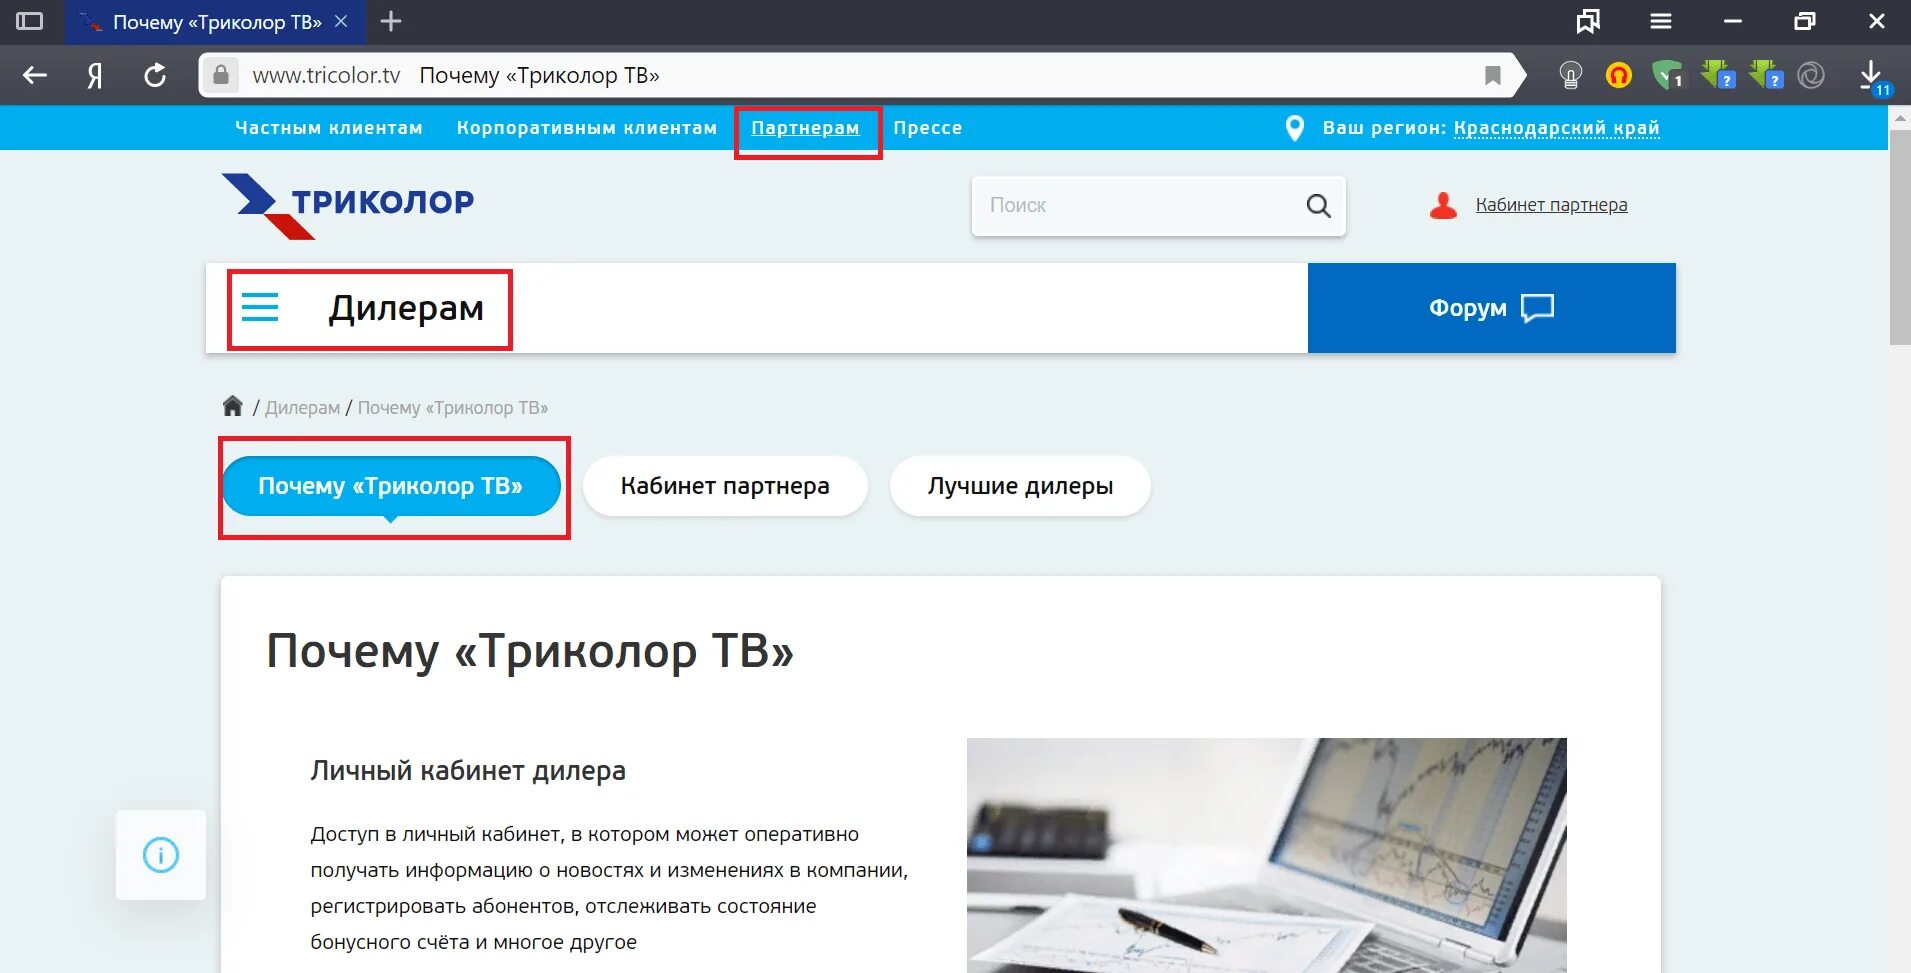Viewport: 1911px width, 973px height.
Task: Open the Форум button
Action: (1491, 308)
